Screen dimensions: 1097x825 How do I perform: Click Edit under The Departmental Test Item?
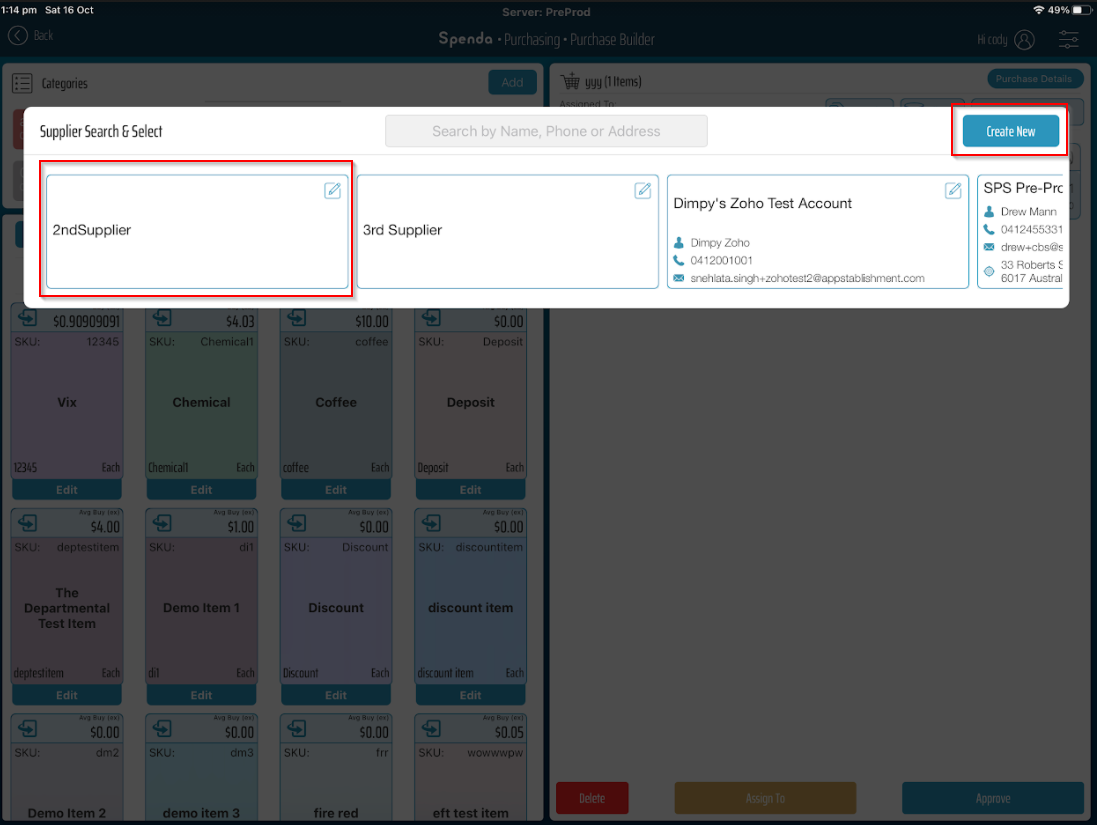coord(67,695)
